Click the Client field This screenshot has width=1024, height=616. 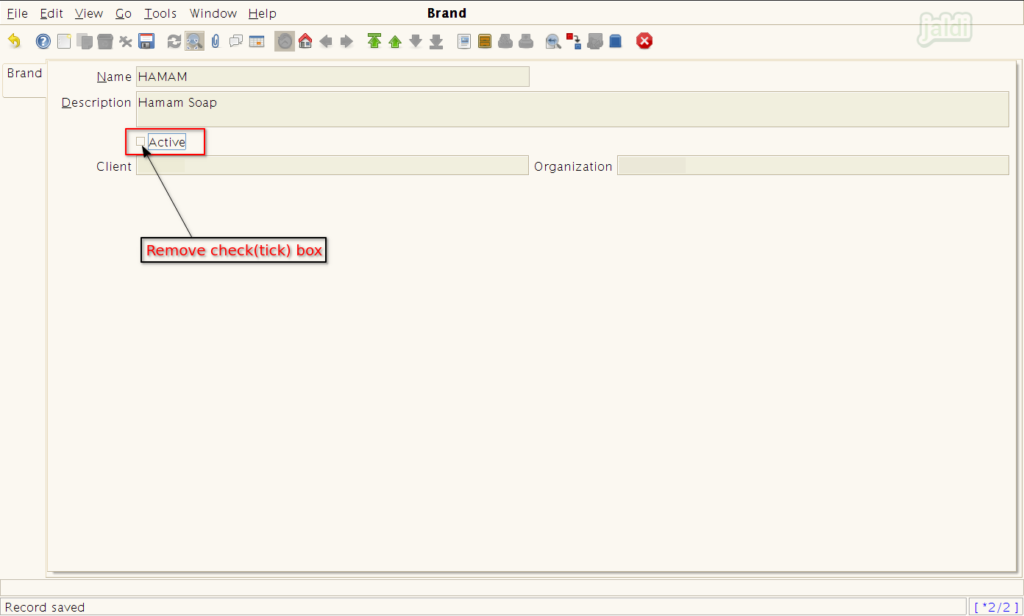(x=332, y=165)
